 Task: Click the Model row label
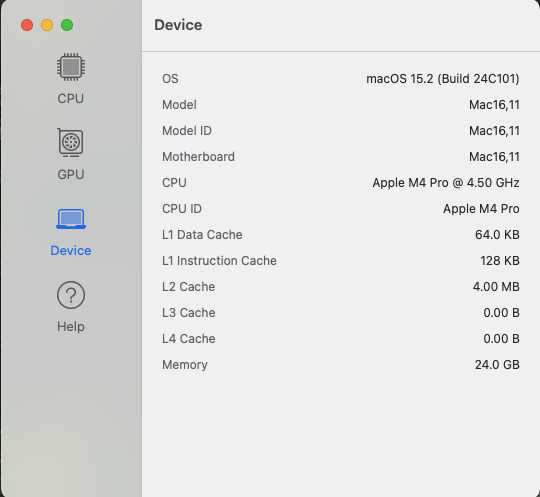pos(179,105)
